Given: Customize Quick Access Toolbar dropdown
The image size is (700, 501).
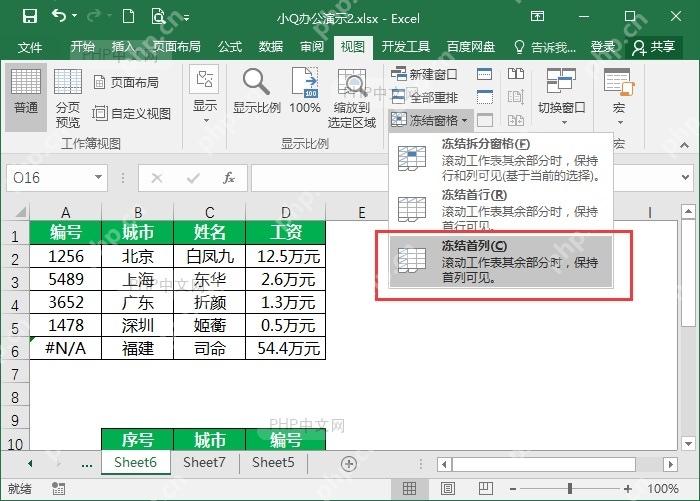Looking at the screenshot, I should [186, 18].
